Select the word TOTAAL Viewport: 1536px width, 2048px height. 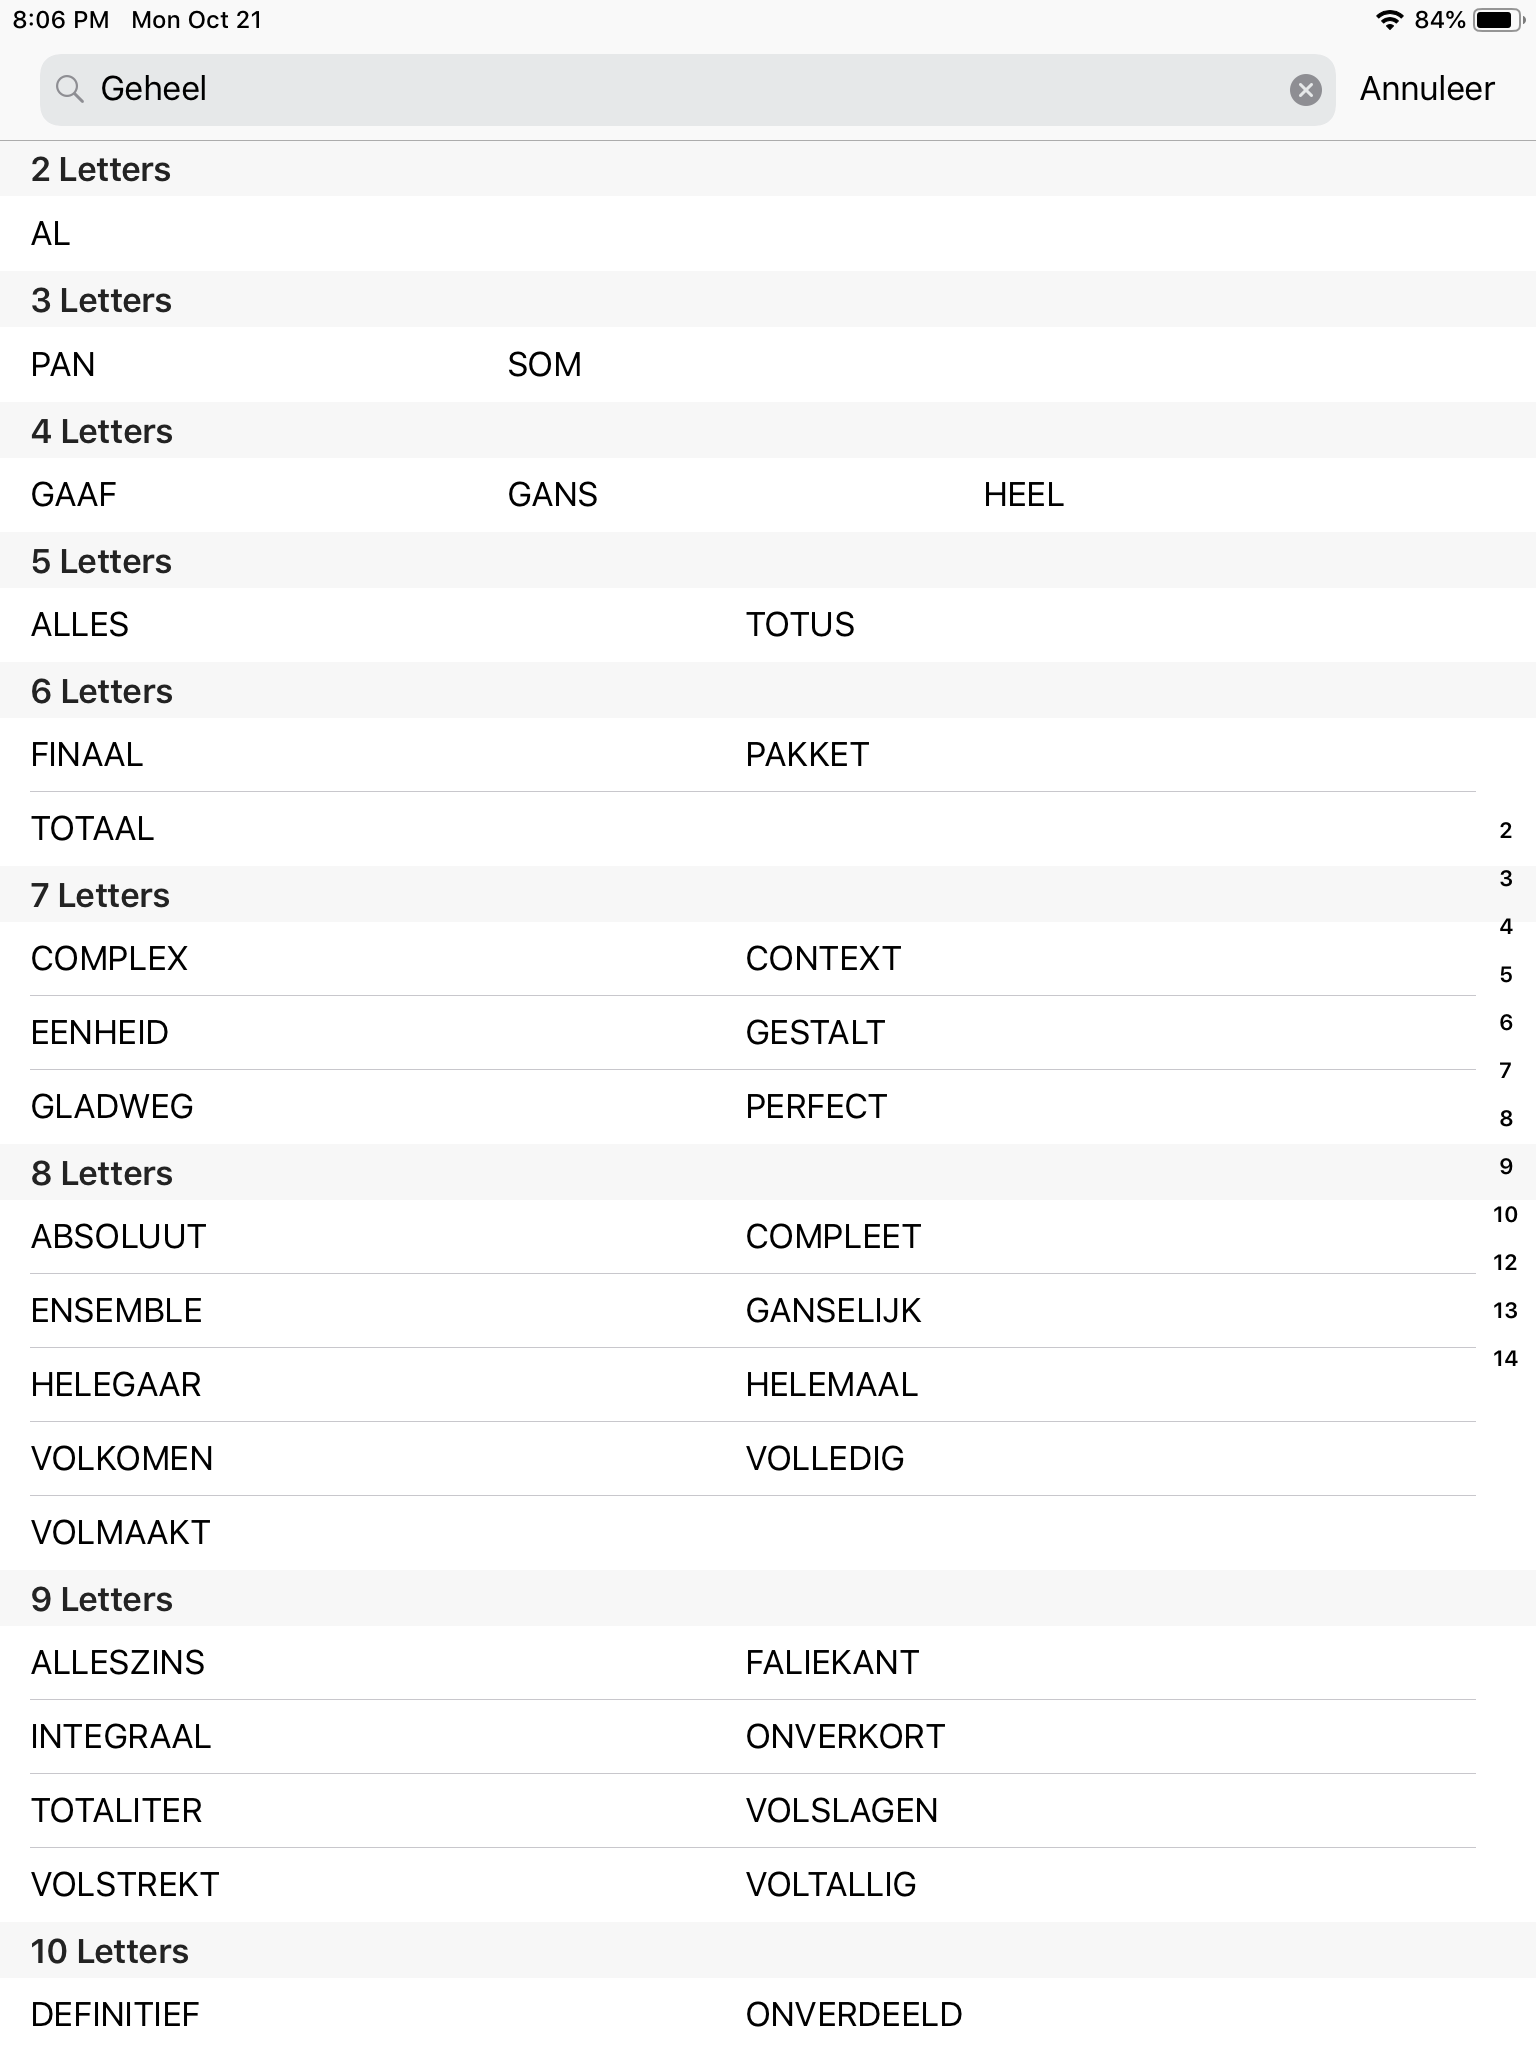[92, 829]
